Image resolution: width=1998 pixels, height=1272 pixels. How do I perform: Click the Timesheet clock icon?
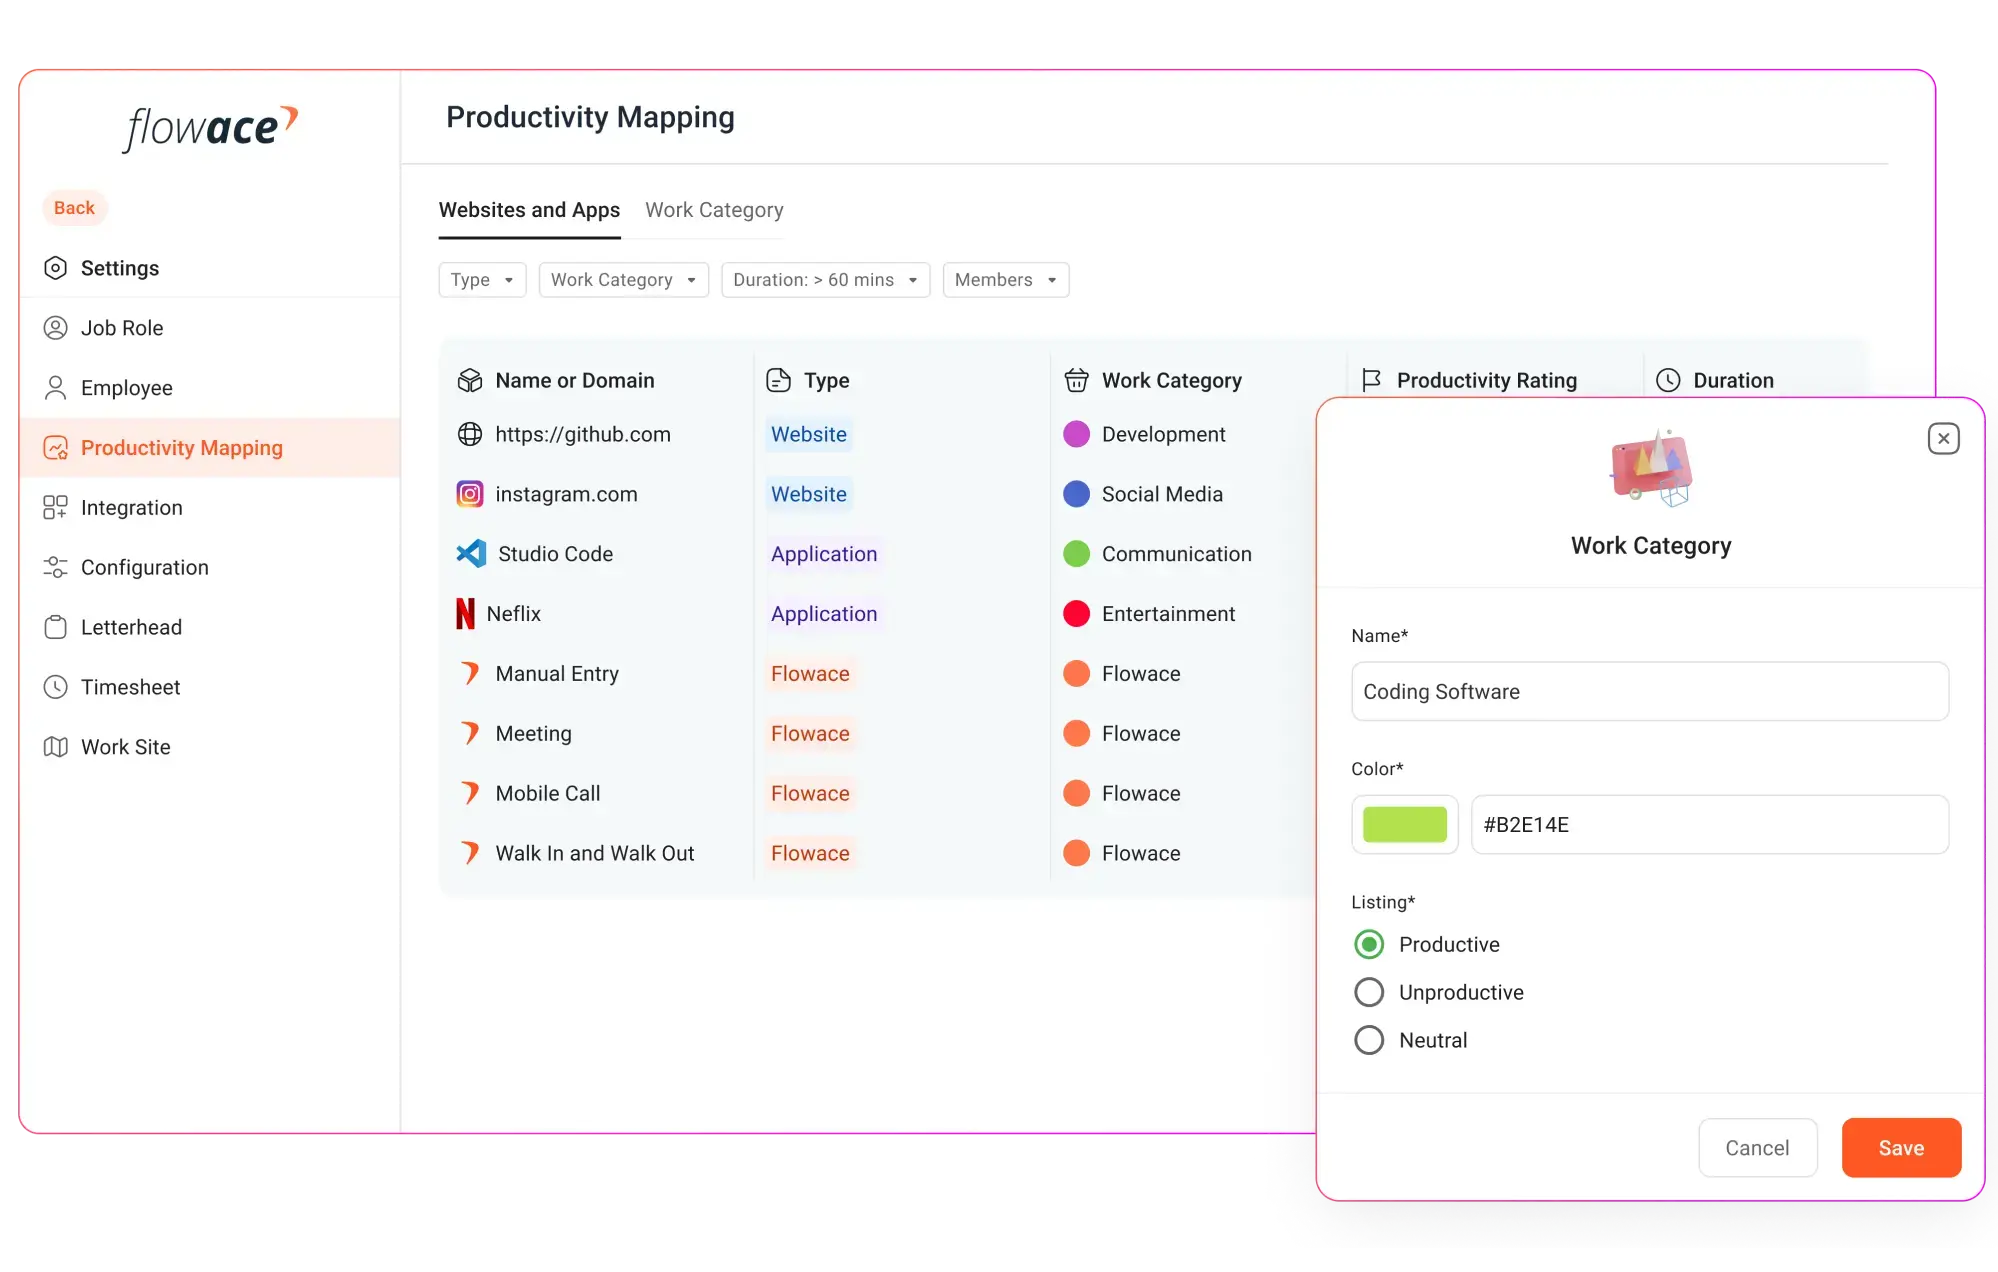(56, 687)
